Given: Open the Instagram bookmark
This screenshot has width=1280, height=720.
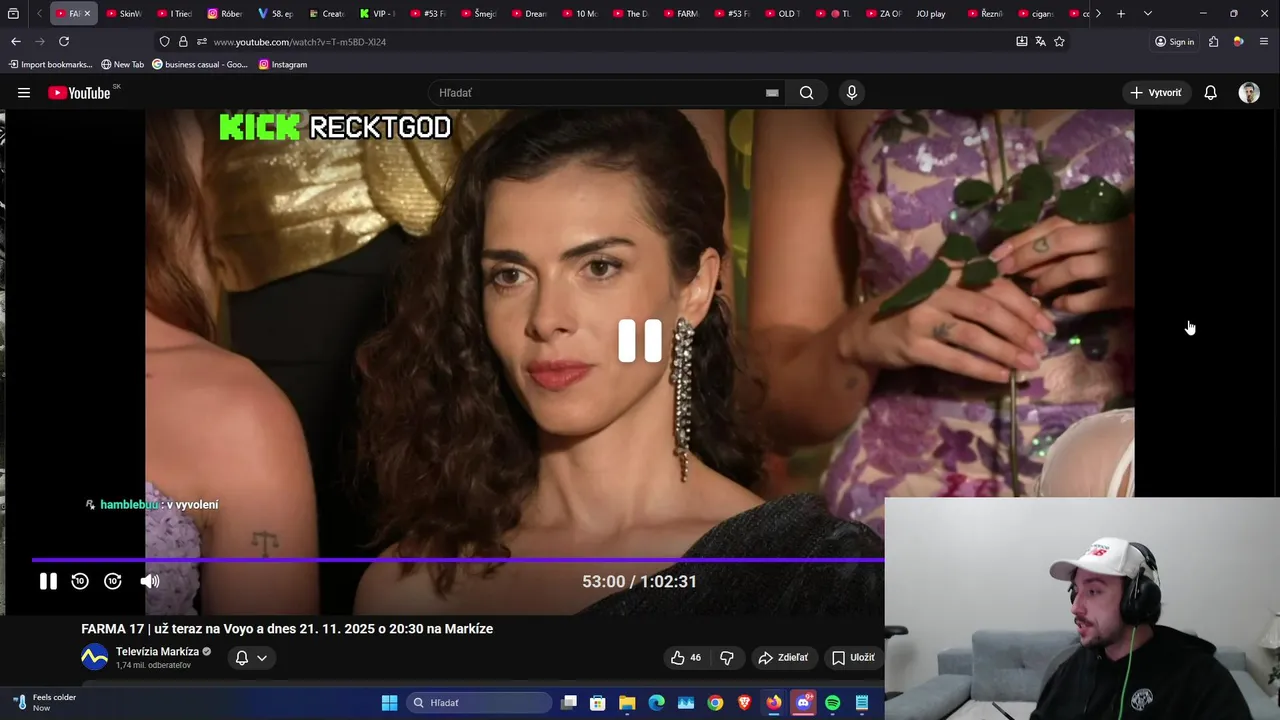Looking at the screenshot, I should 283,64.
